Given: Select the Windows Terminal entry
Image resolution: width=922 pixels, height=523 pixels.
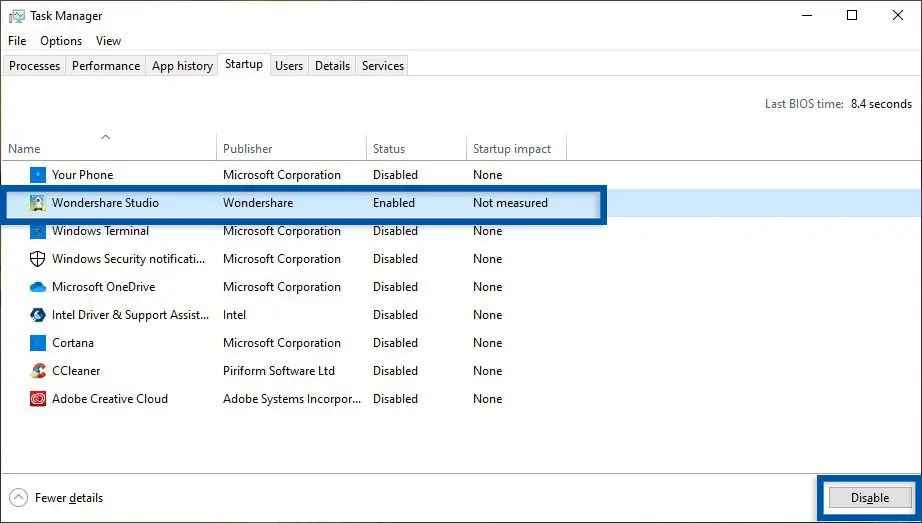Looking at the screenshot, I should pyautogui.click(x=100, y=231).
